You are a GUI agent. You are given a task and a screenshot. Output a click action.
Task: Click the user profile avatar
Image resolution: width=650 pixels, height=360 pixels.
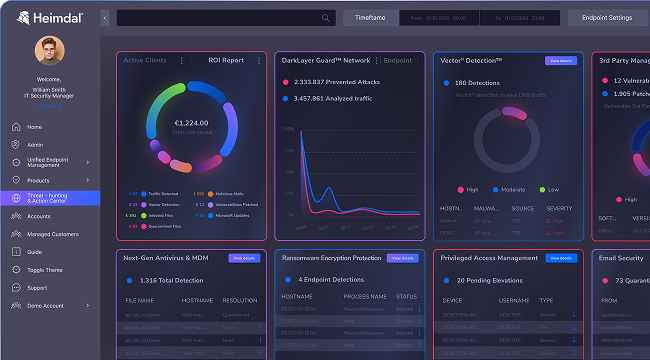pyautogui.click(x=50, y=51)
